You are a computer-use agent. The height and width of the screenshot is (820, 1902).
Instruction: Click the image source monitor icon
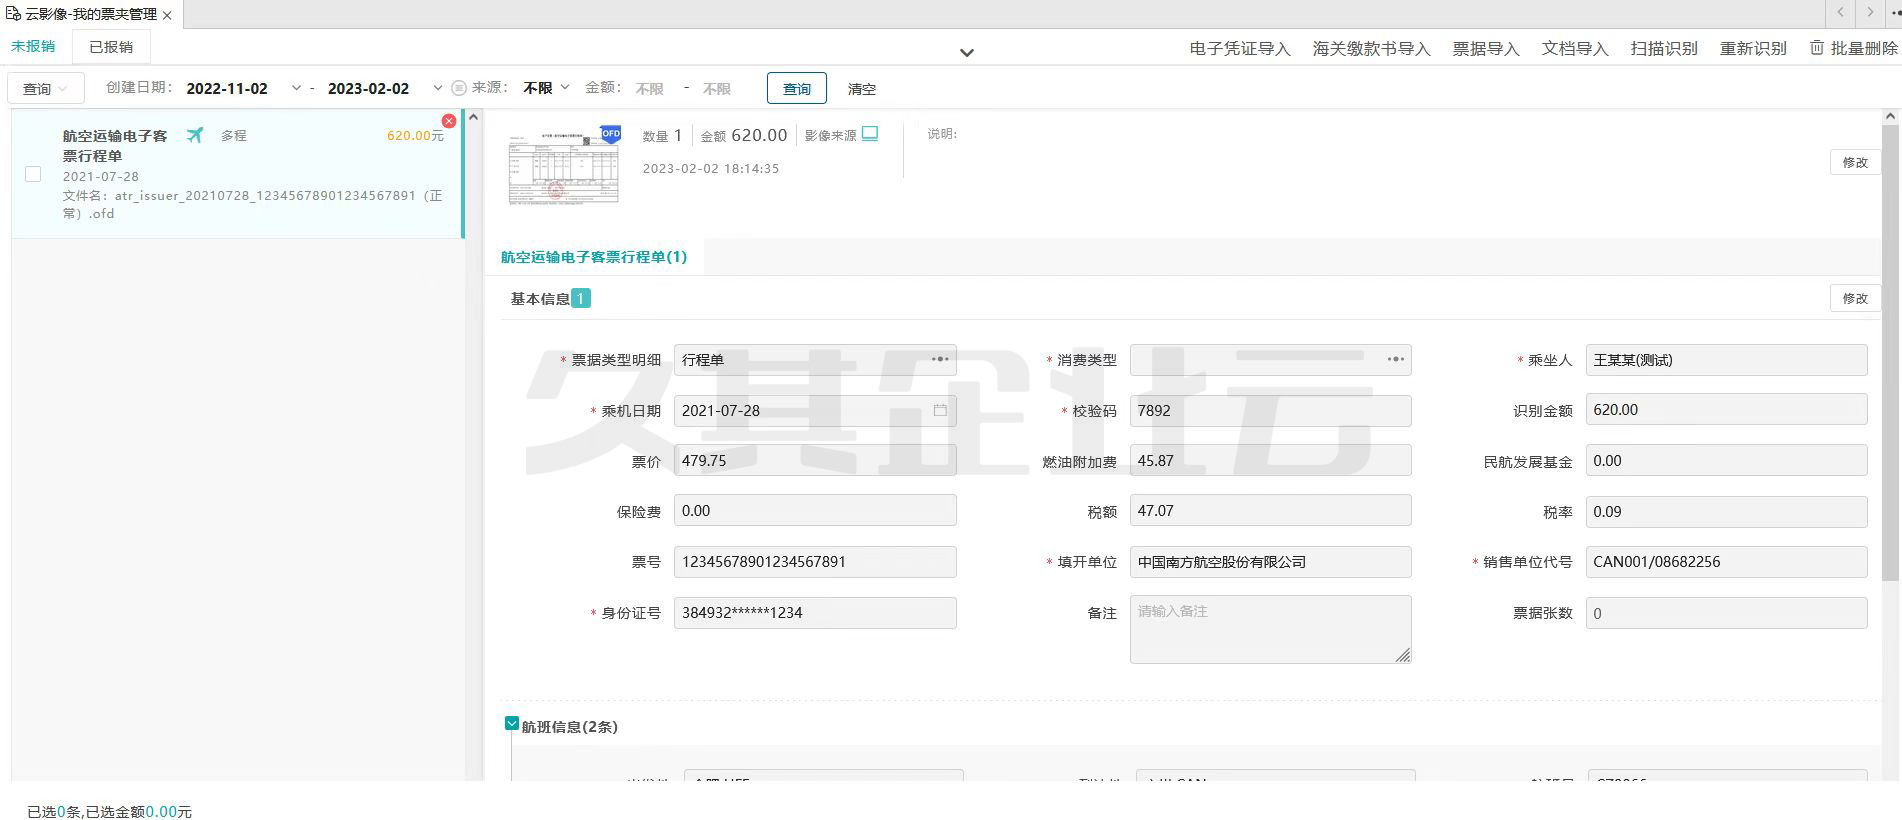click(870, 134)
